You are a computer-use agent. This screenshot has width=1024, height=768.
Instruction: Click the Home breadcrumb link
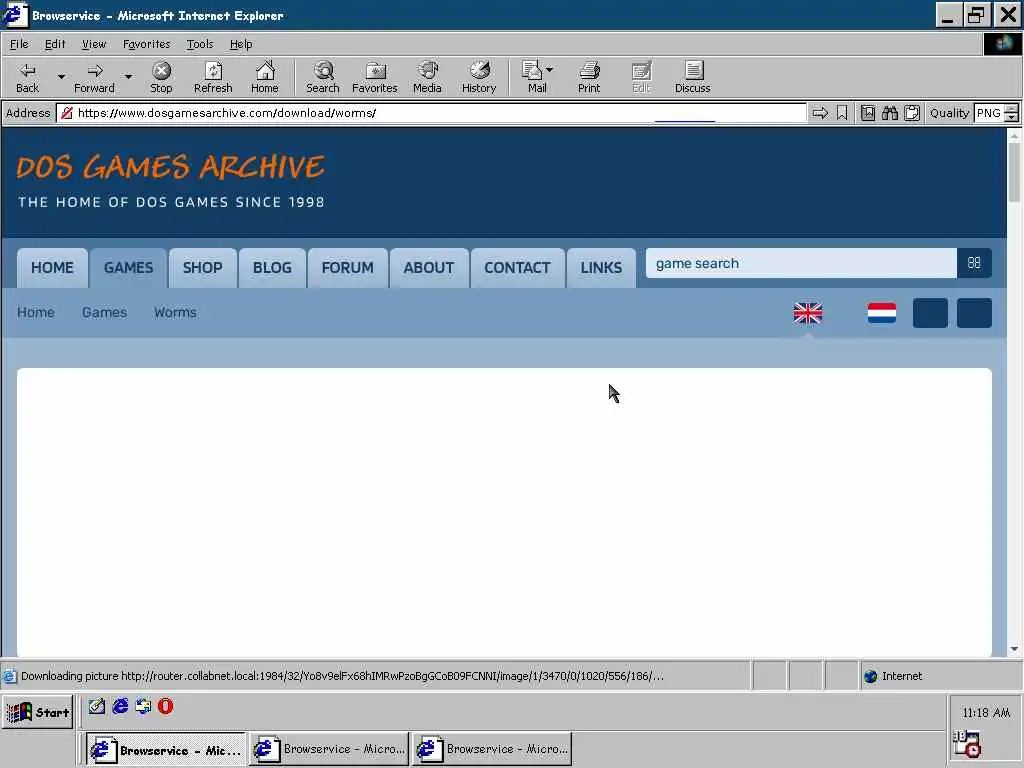(x=36, y=312)
